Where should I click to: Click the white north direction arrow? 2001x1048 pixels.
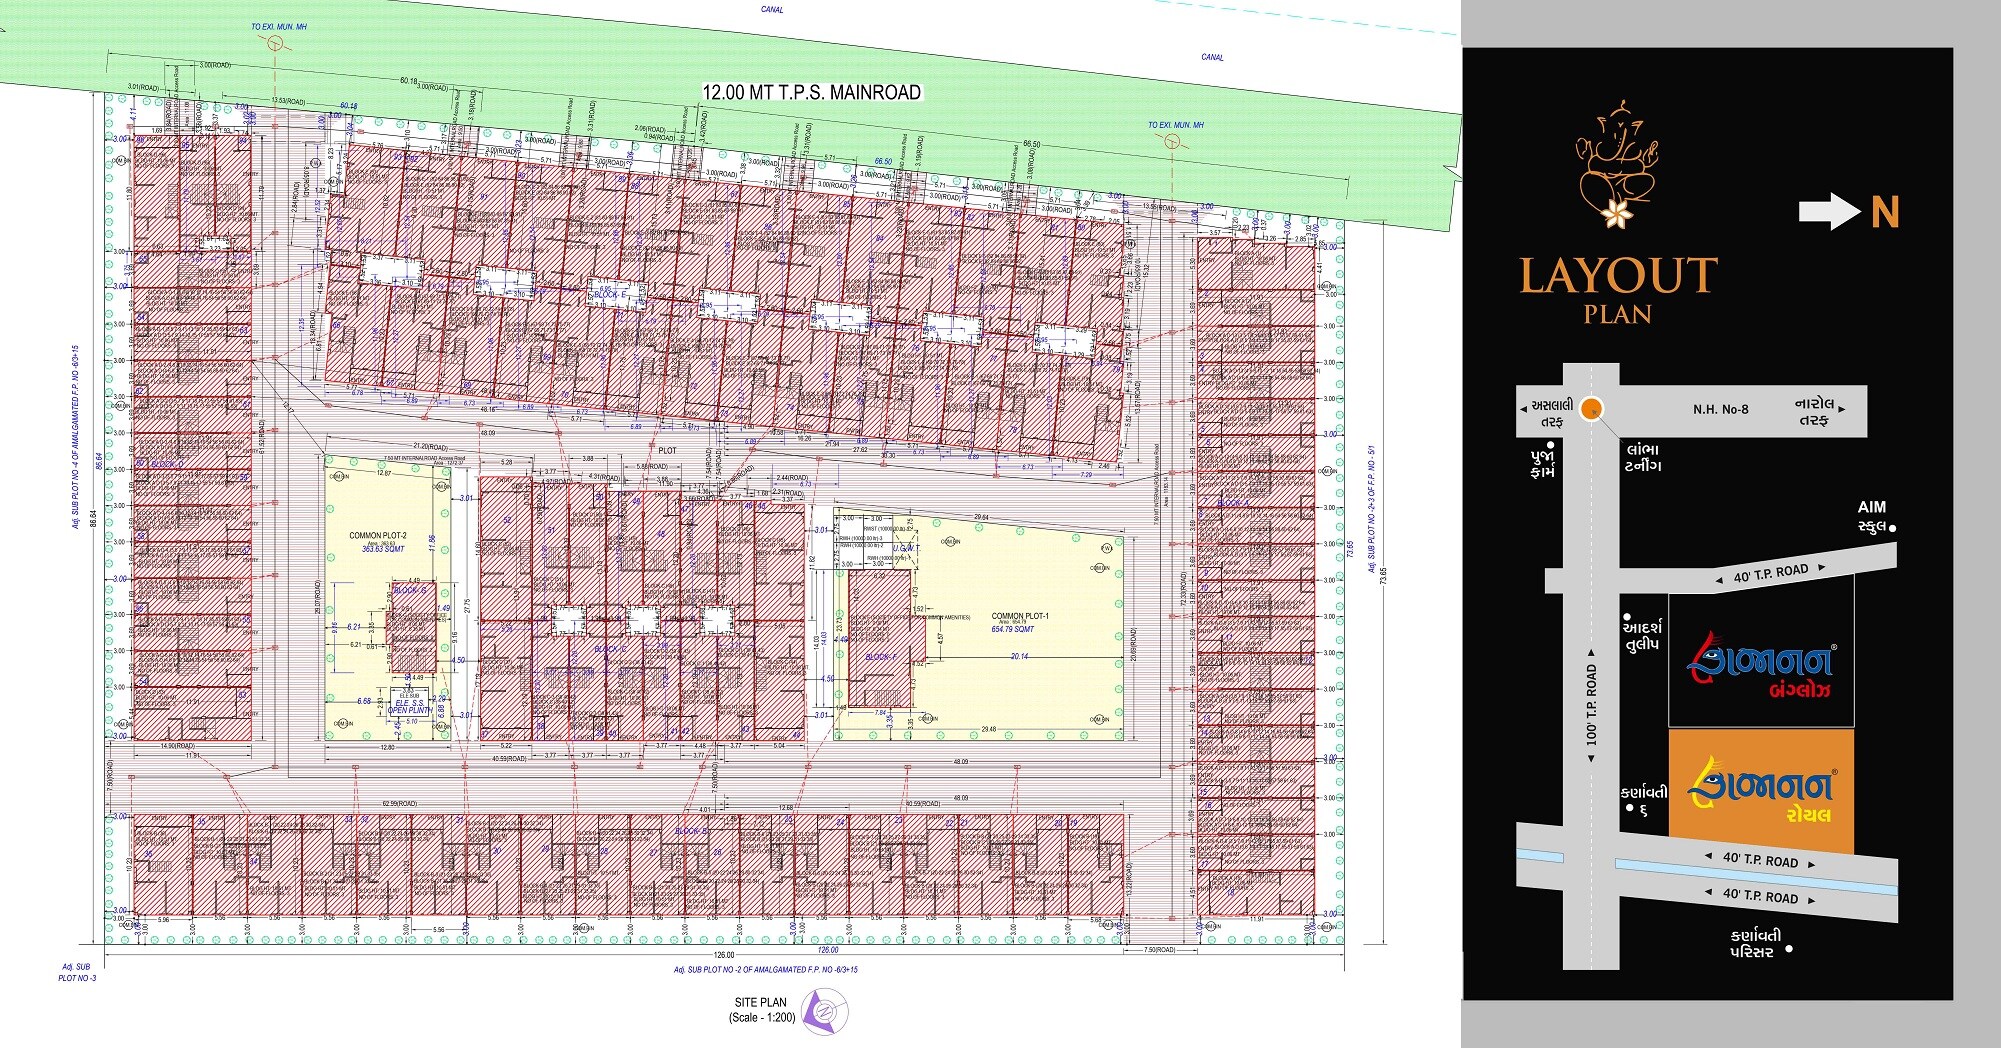coord(1829,211)
